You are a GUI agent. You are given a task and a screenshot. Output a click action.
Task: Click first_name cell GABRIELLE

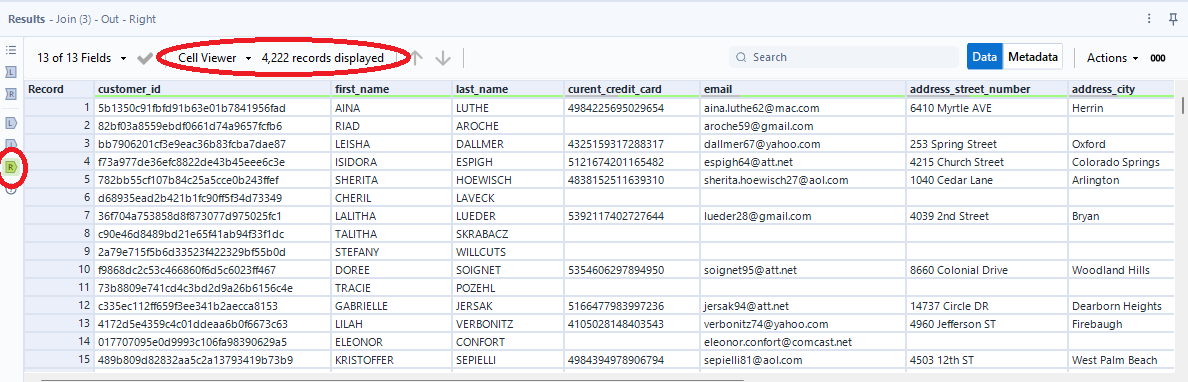391,306
